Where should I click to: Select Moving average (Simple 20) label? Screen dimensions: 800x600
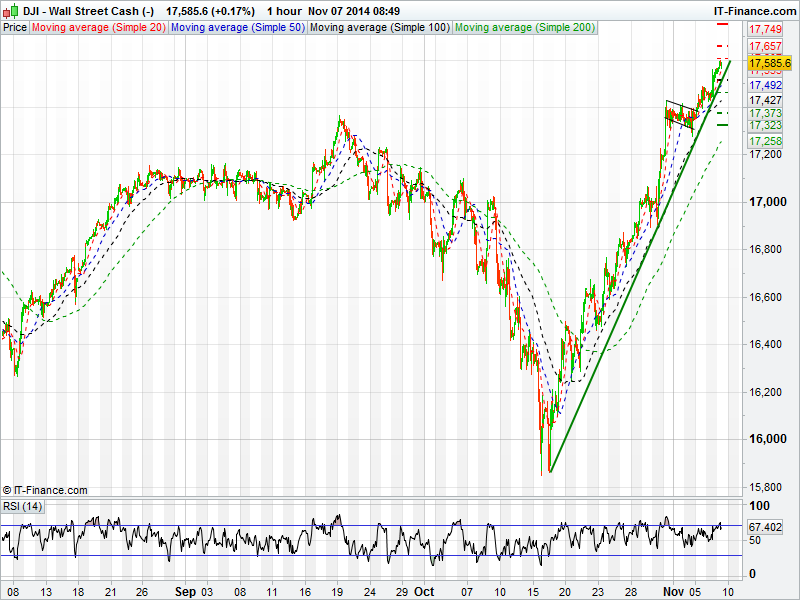click(x=99, y=28)
